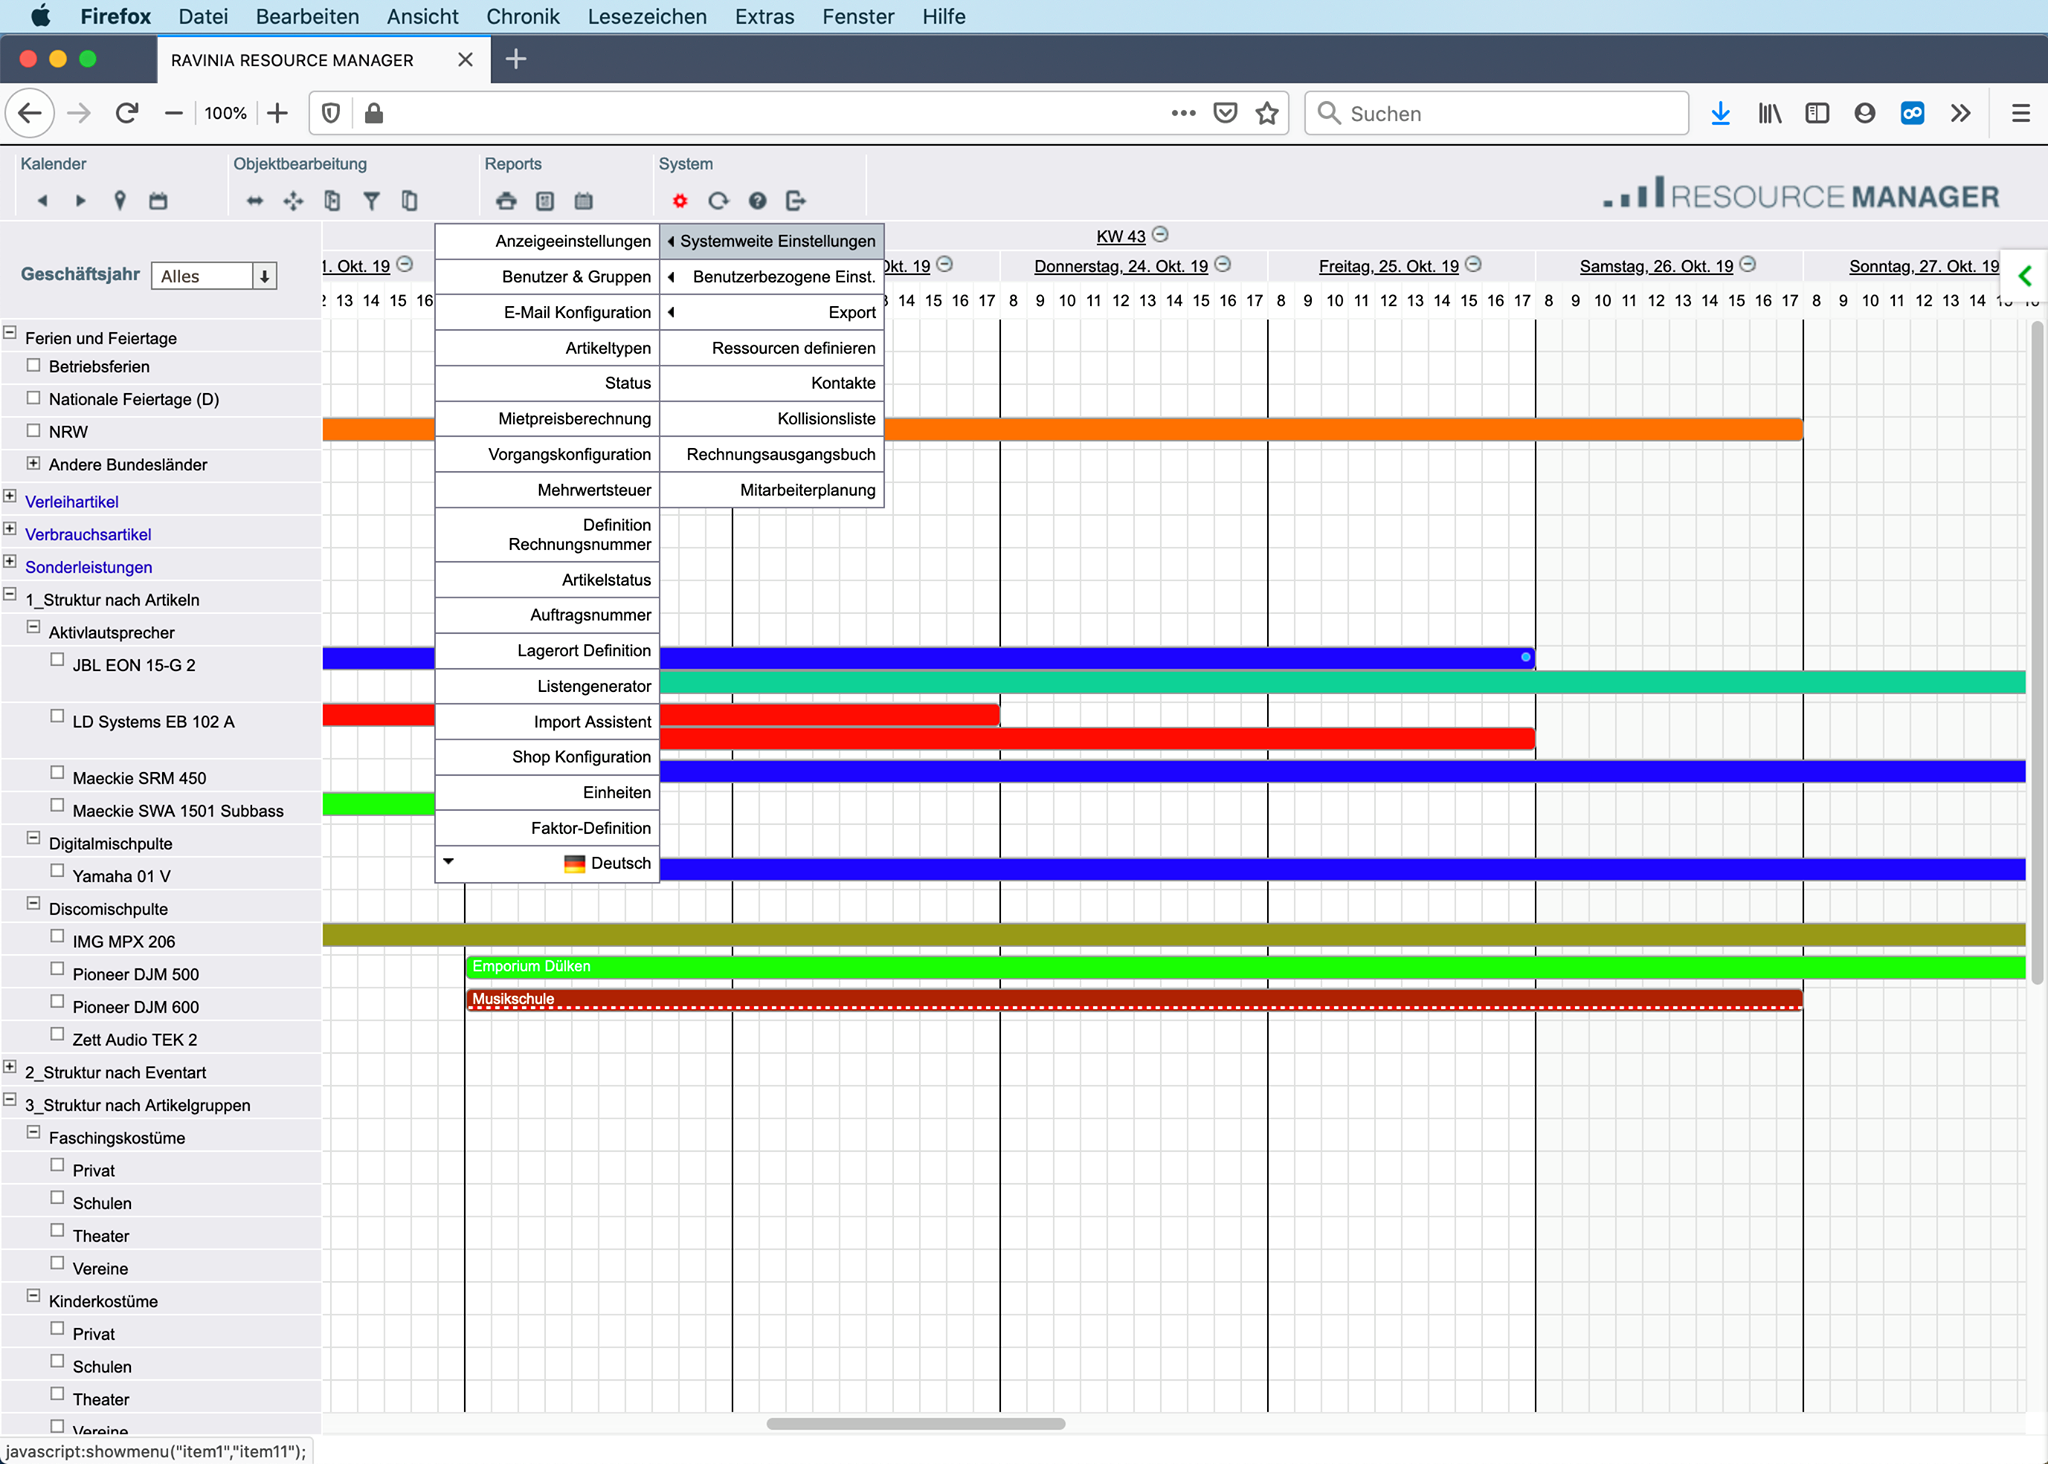Check the NRW checkbox

pos(34,430)
